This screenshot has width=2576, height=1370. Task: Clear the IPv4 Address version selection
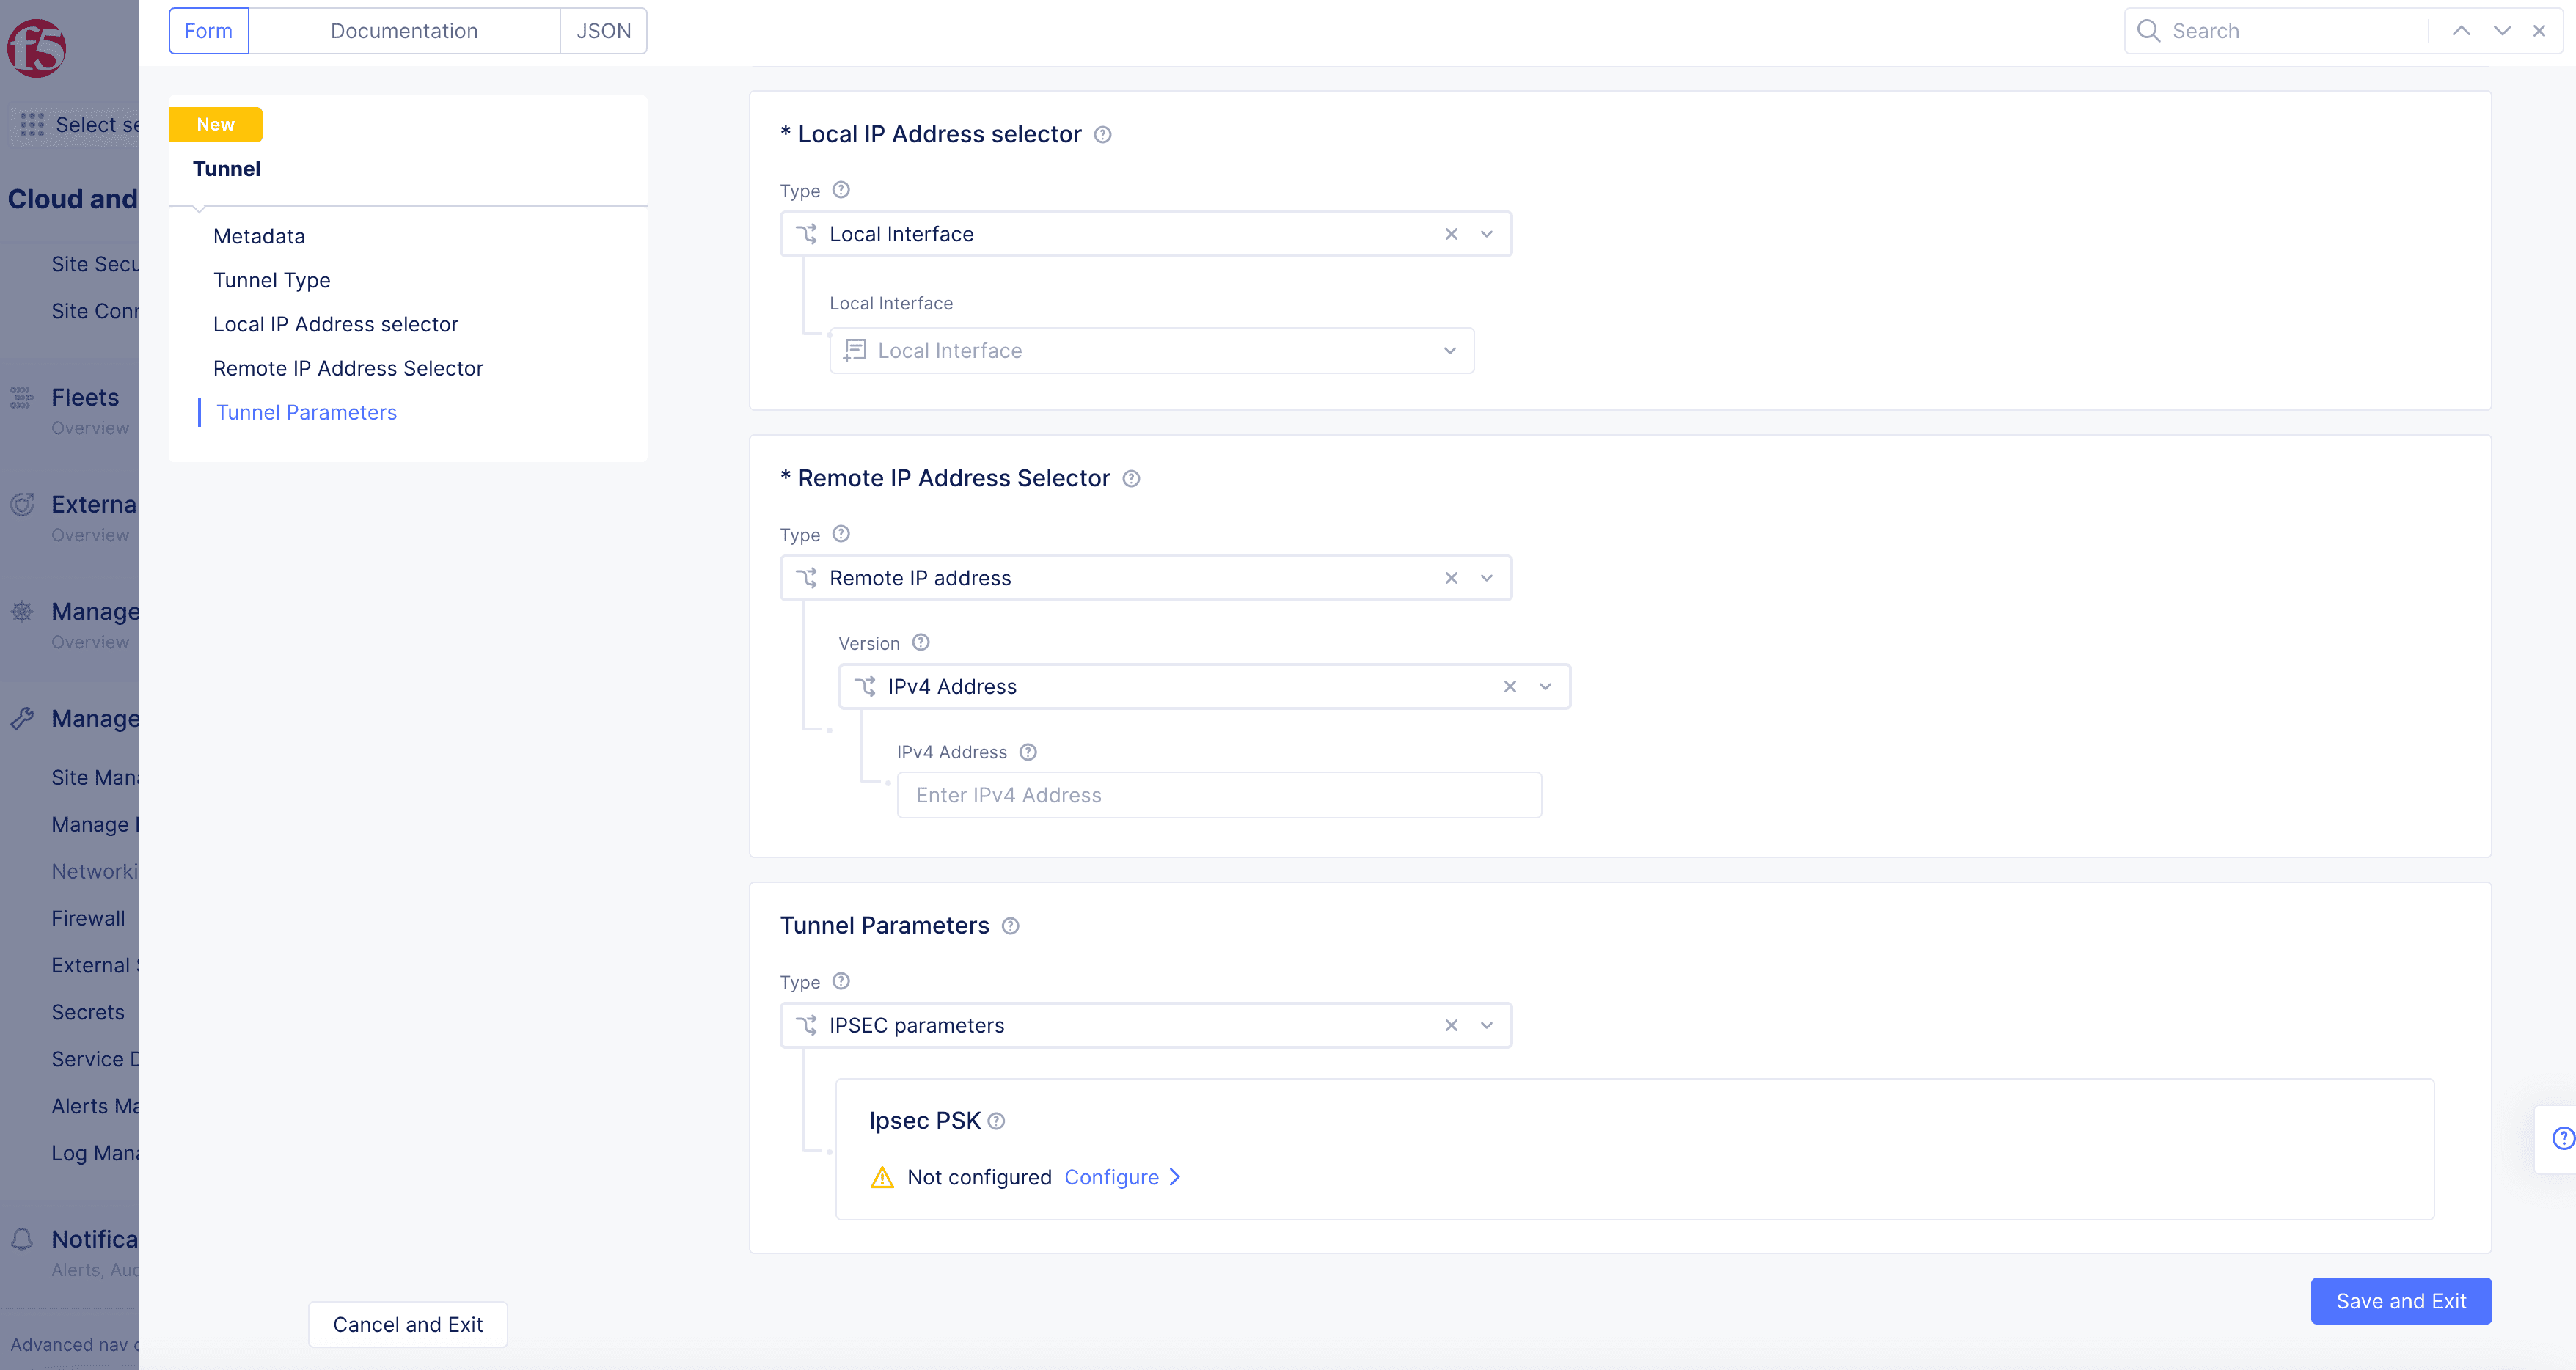click(x=1510, y=686)
